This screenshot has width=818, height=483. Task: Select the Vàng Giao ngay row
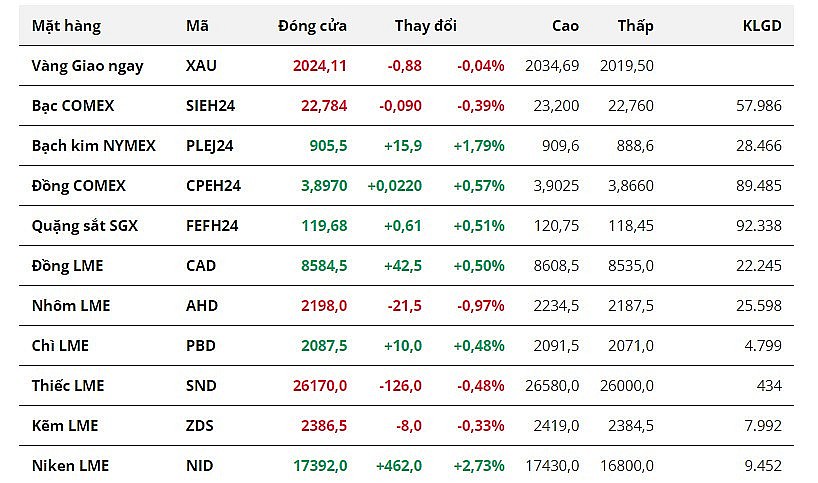[87, 66]
